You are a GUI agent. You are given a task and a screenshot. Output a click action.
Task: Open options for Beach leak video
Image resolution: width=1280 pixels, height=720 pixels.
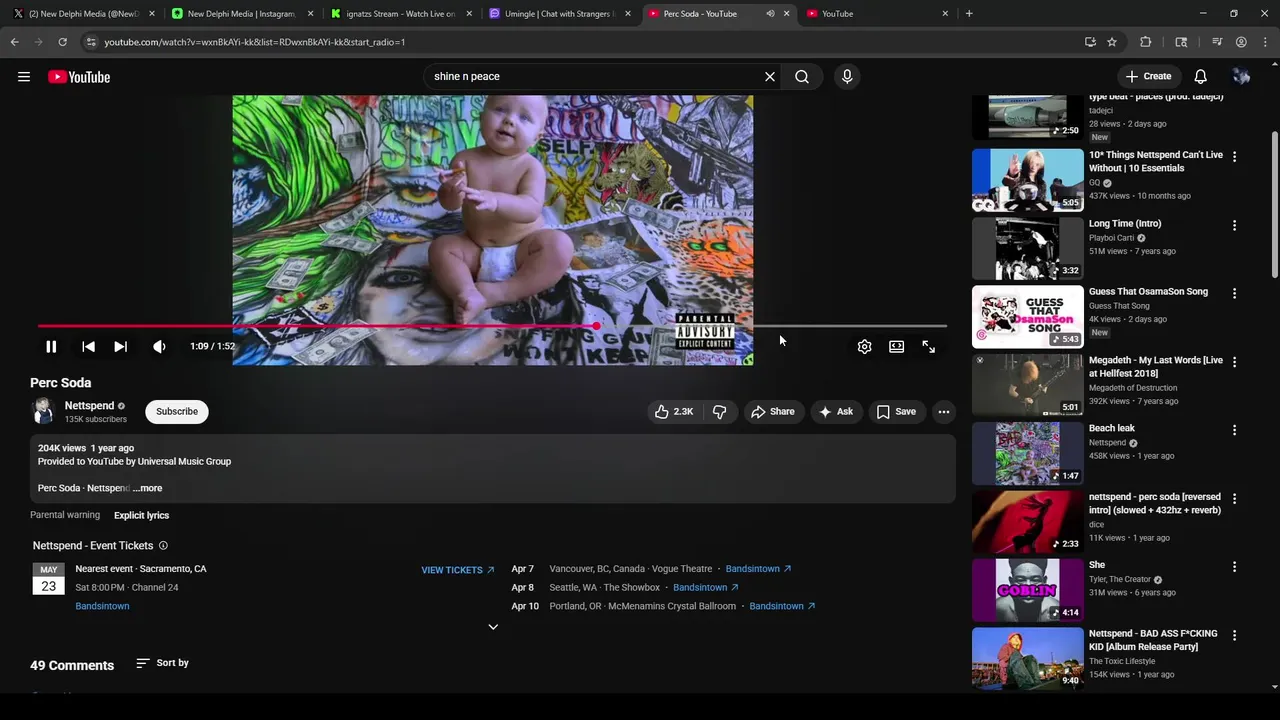1234,430
